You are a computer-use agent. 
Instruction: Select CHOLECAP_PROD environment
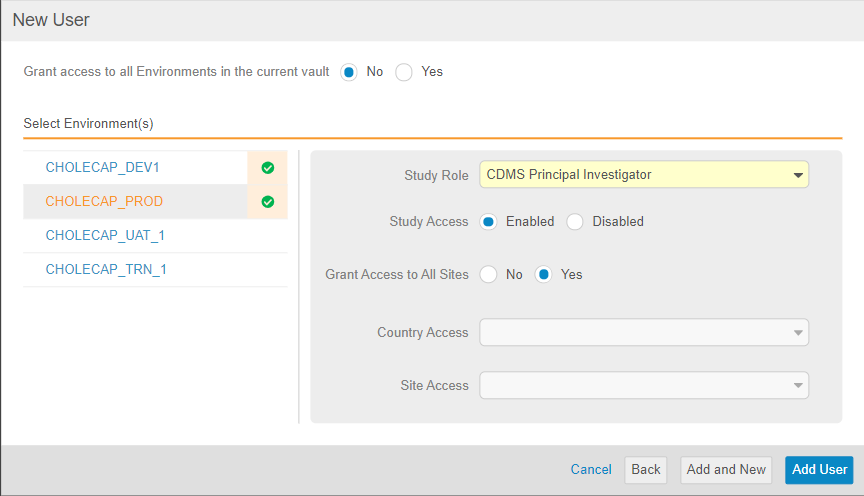[x=104, y=202]
